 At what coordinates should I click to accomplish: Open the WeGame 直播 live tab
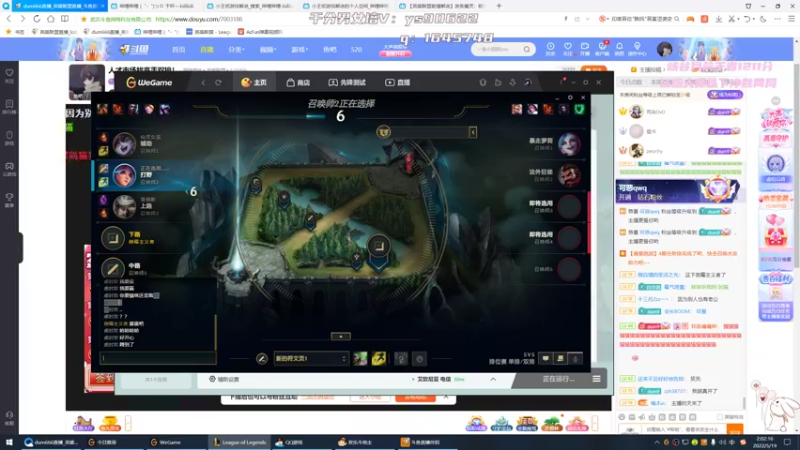397,82
